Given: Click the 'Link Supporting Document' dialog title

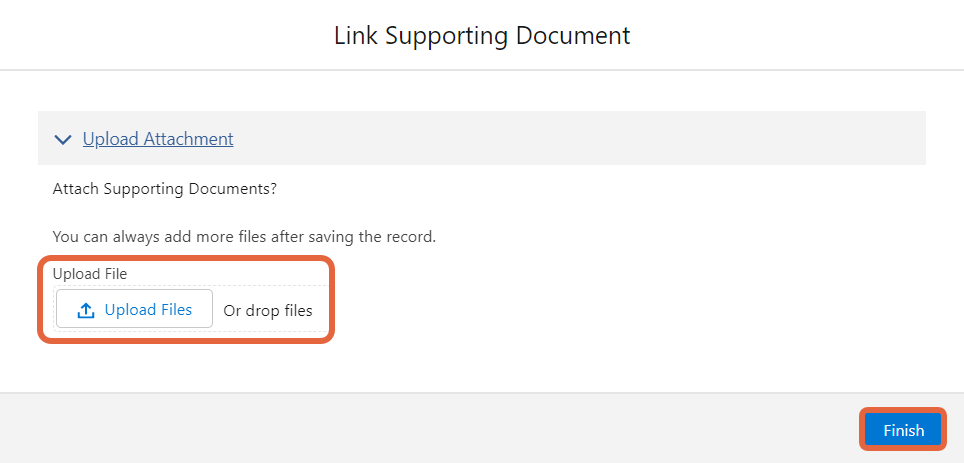Looking at the screenshot, I should [482, 36].
